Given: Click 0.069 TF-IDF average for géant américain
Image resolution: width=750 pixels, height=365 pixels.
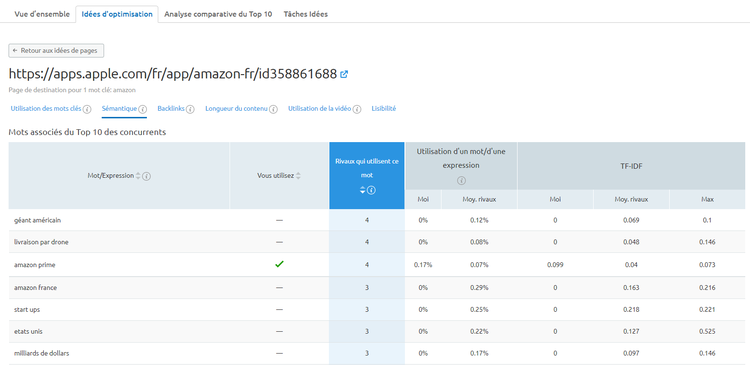Looking at the screenshot, I should 631,220.
